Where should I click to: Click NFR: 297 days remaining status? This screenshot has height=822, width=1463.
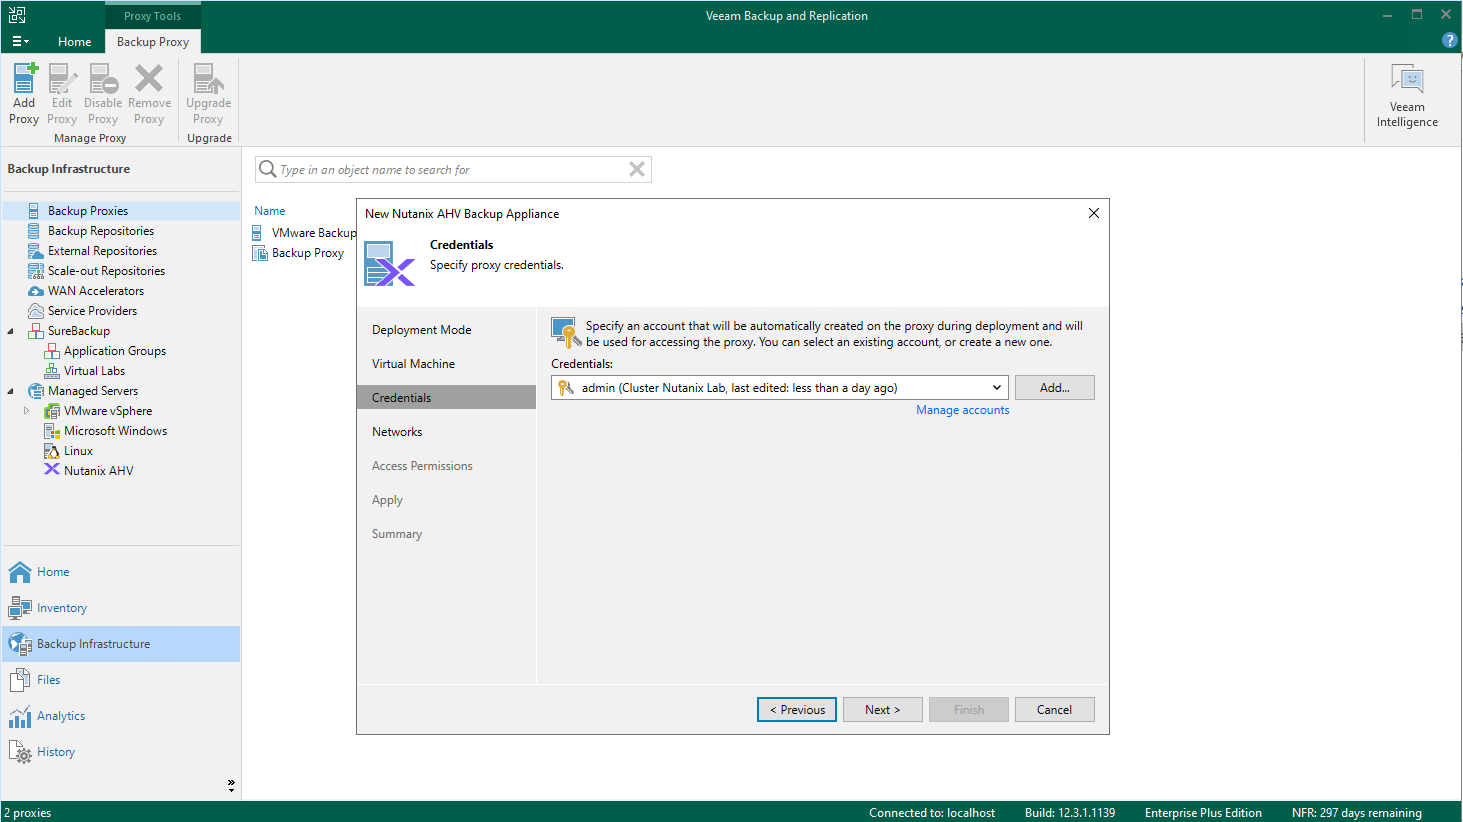point(1356,813)
